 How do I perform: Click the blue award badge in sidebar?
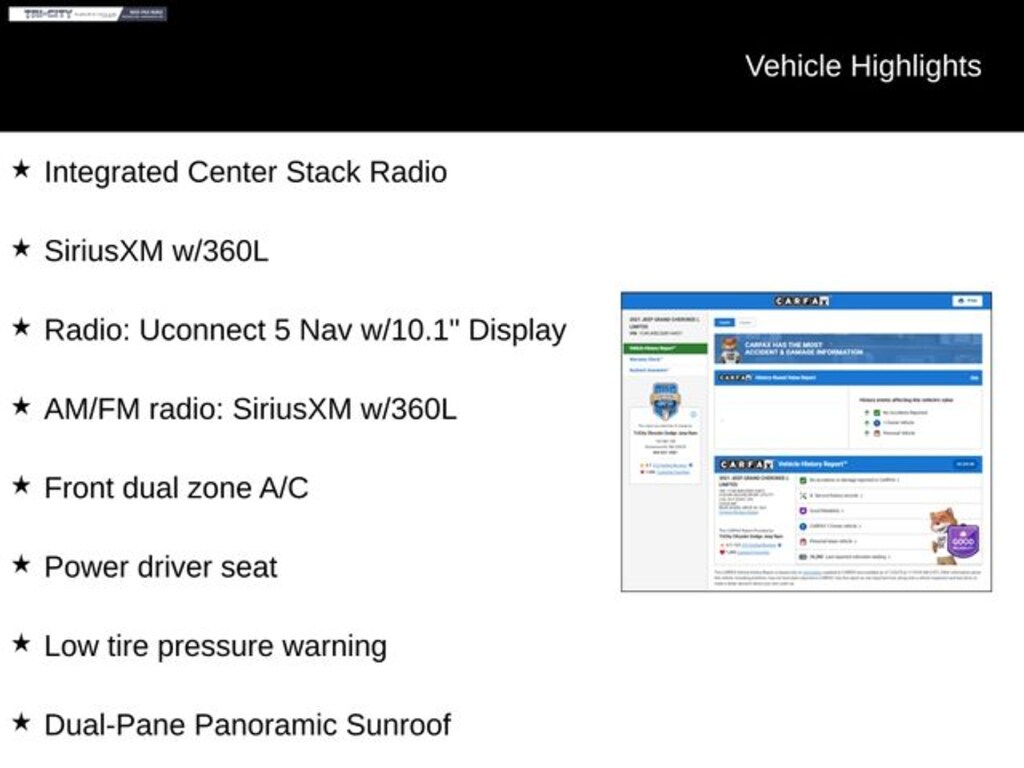(665, 399)
